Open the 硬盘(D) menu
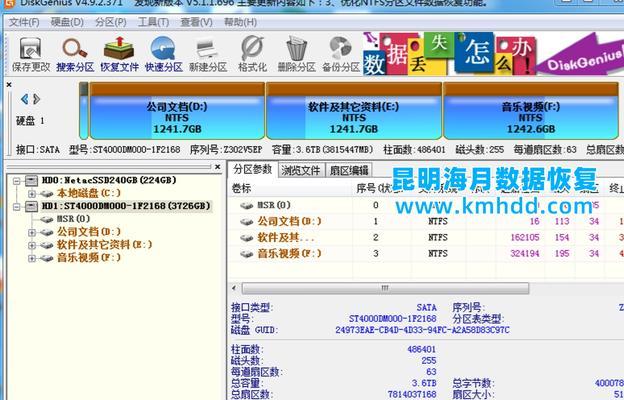The image size is (624, 400). point(67,22)
